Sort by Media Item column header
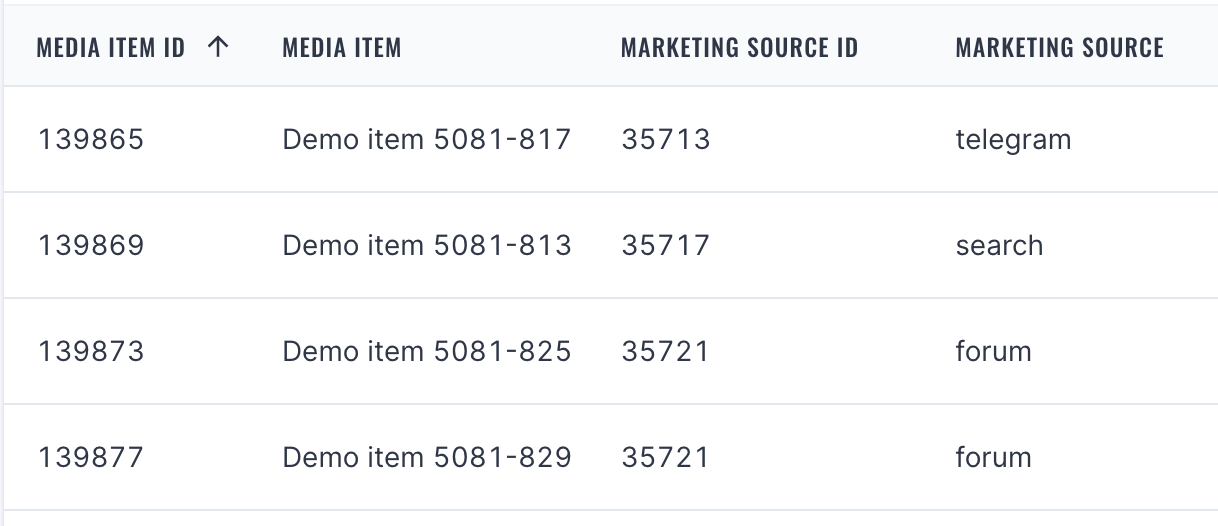1218x526 pixels. click(x=342, y=47)
